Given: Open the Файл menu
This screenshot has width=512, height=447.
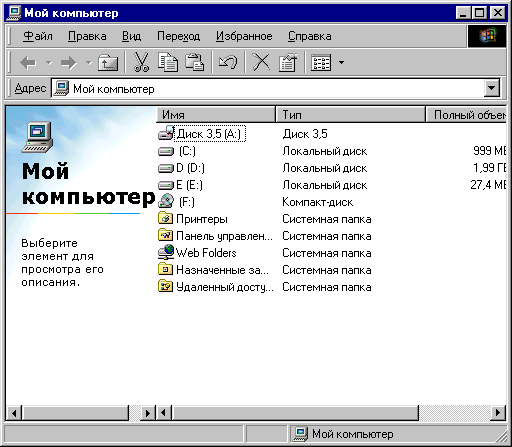Looking at the screenshot, I should tap(37, 36).
